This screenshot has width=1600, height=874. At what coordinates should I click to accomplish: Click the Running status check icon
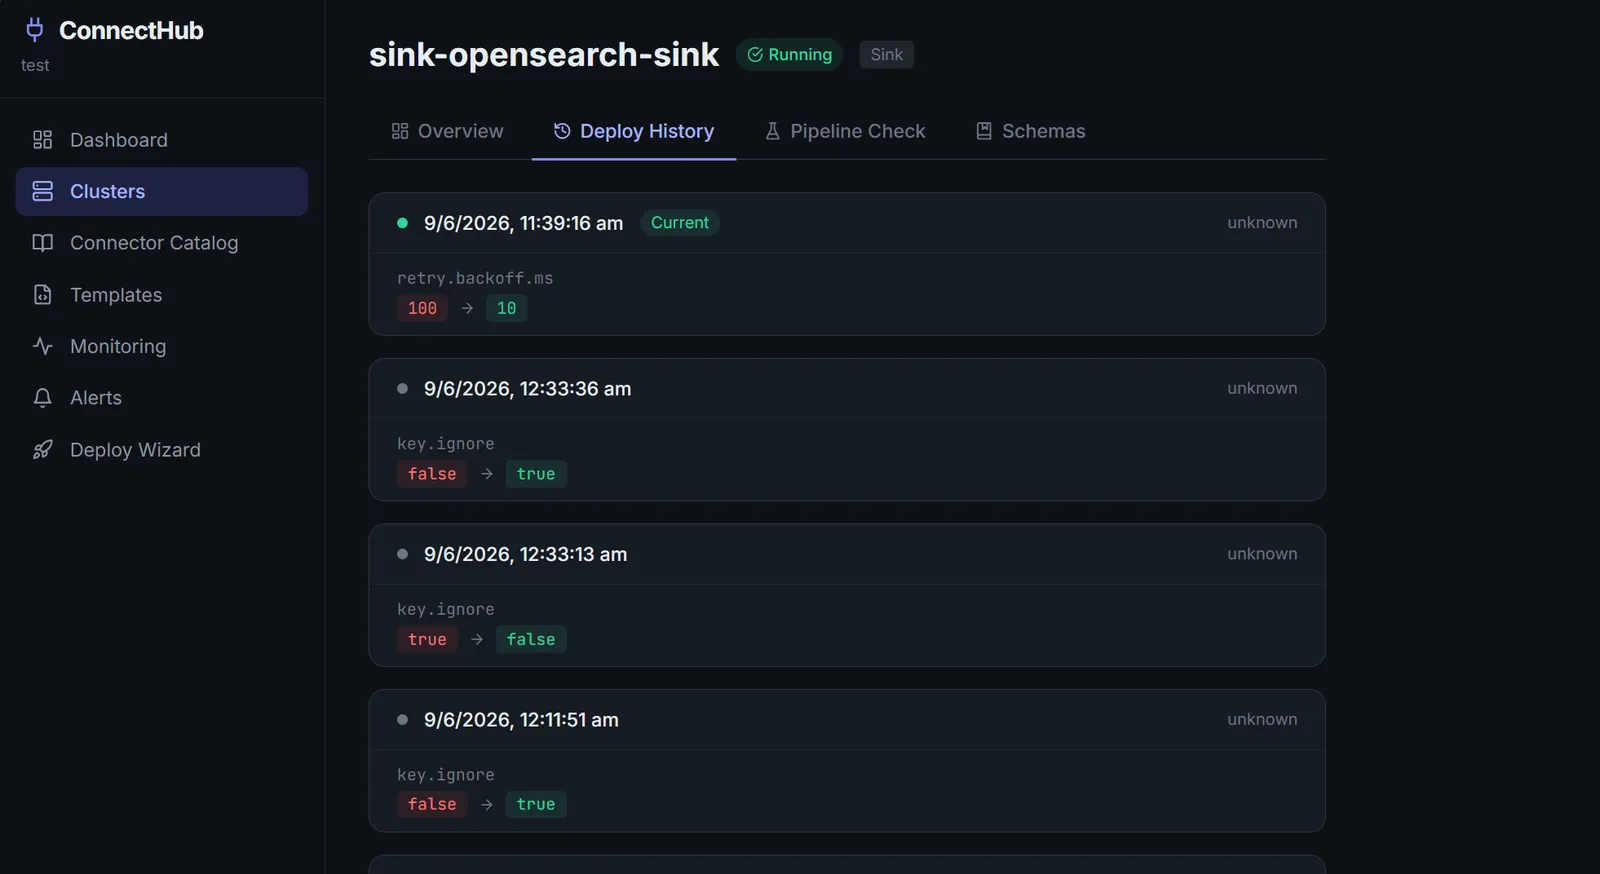pos(755,55)
